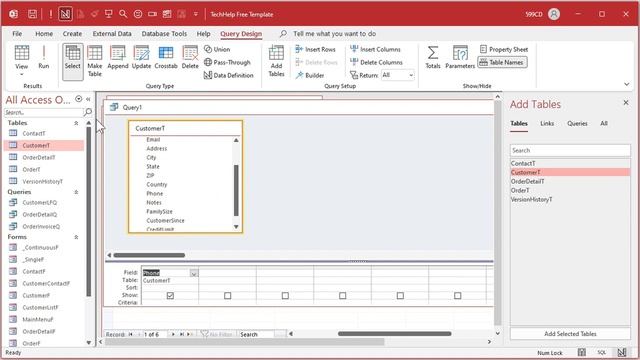Select VersionHistoryT in Add Tables list
The height and width of the screenshot is (360, 640).
570,199
